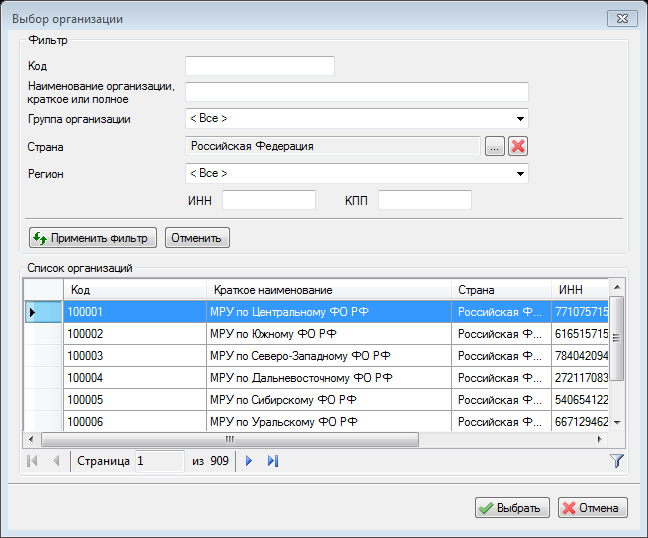The image size is (648, 538).
Task: Click the Отменить filter button
Action: [x=197, y=238]
